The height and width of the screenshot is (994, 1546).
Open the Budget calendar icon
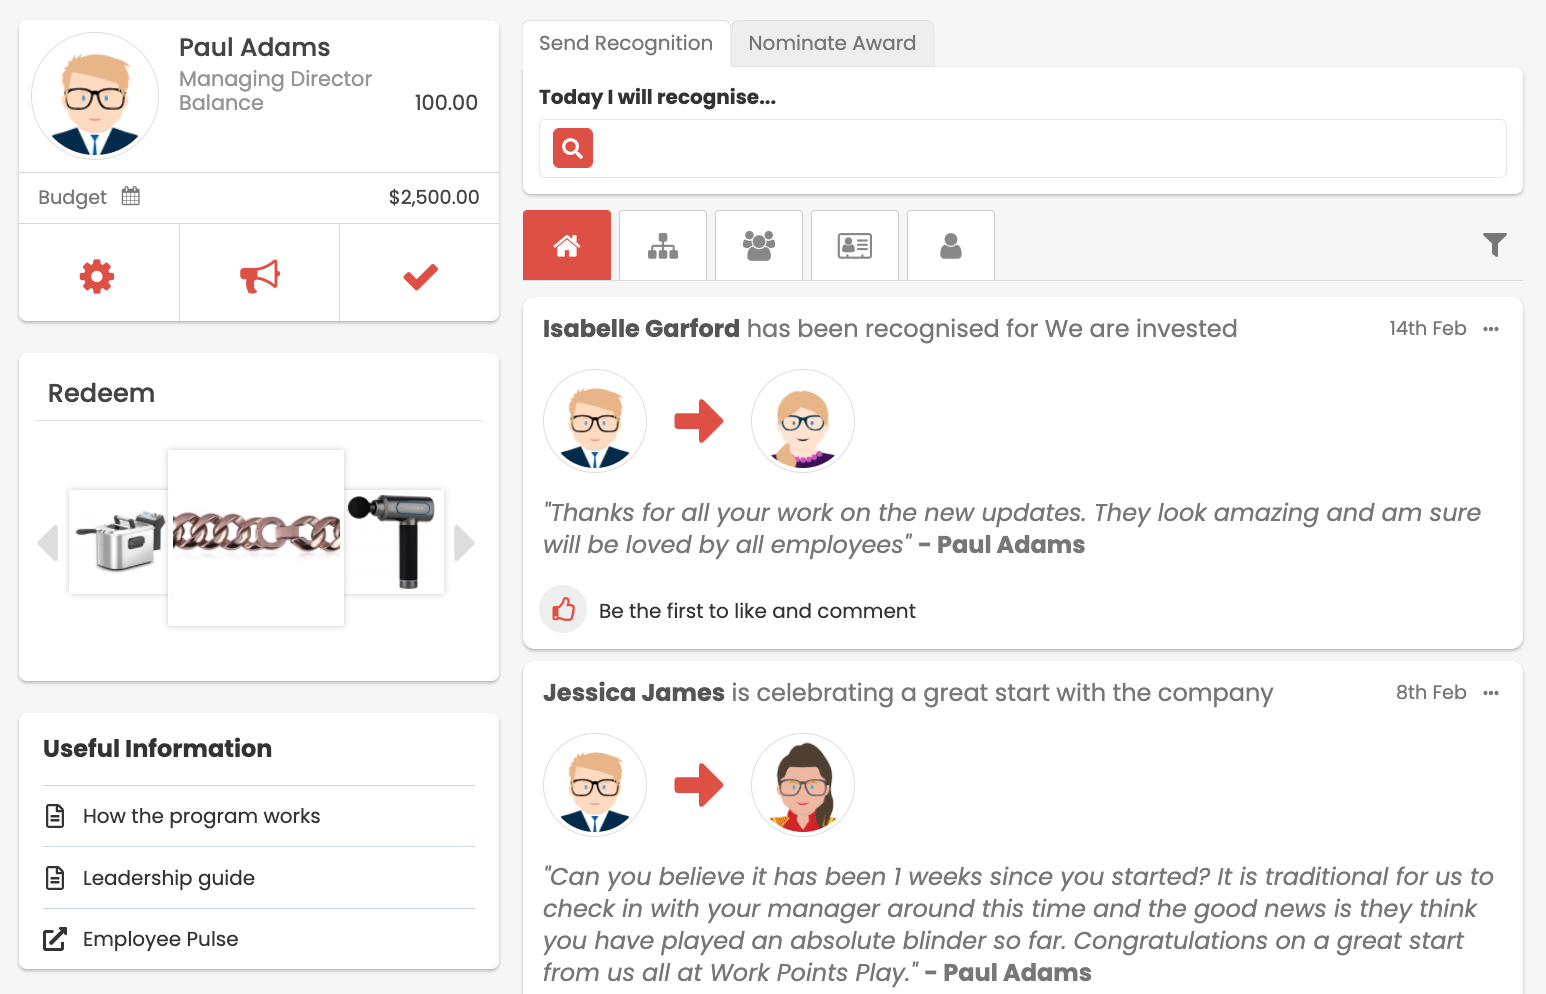point(131,196)
